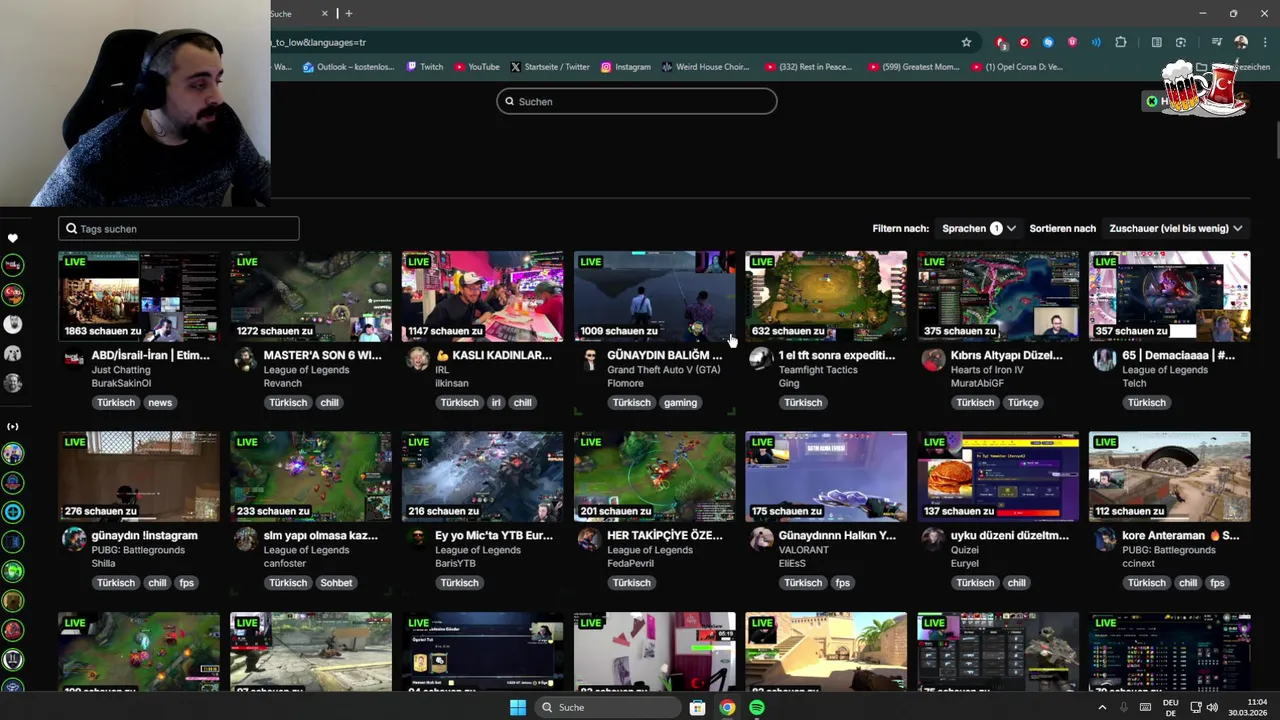Open the ABD/İsrail-İran stream thumbnail
Viewport: 1280px width, 720px height.
click(139, 296)
